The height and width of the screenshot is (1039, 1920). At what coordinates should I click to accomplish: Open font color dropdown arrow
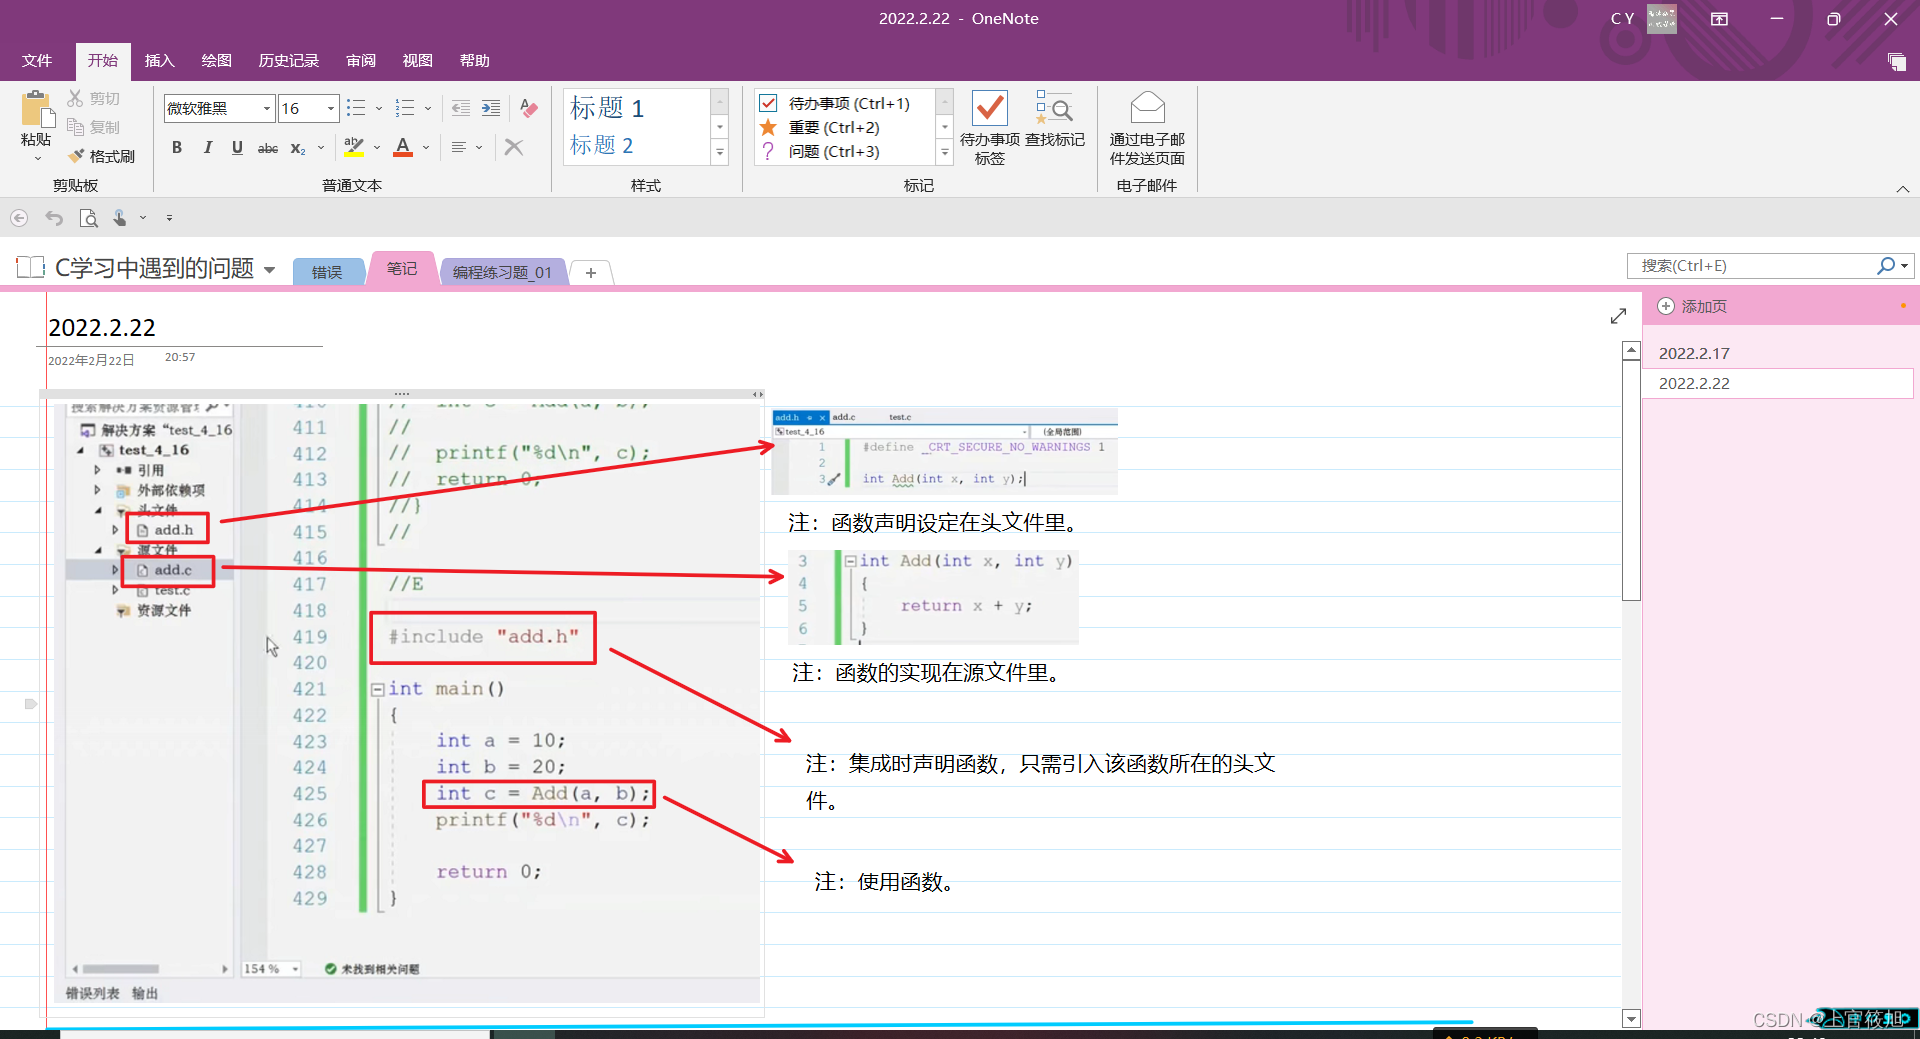(x=426, y=147)
